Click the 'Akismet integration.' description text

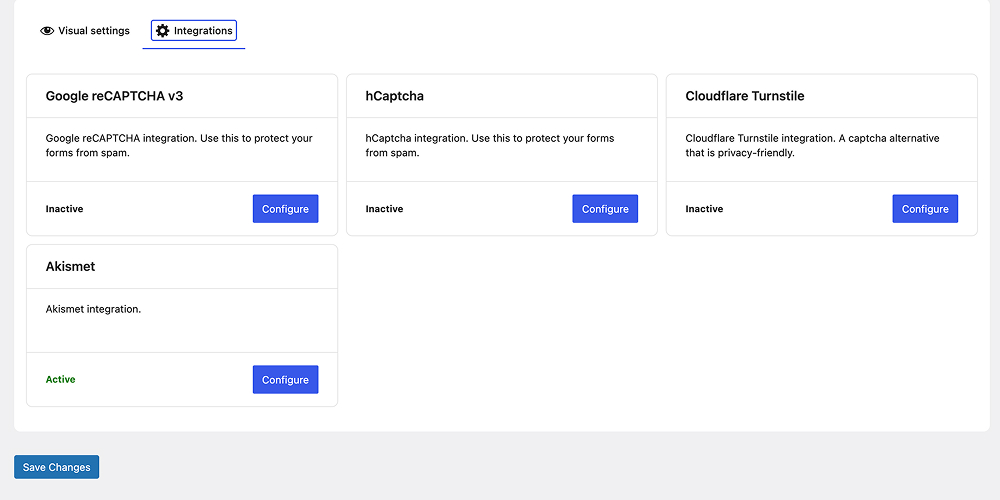pyautogui.click(x=93, y=309)
